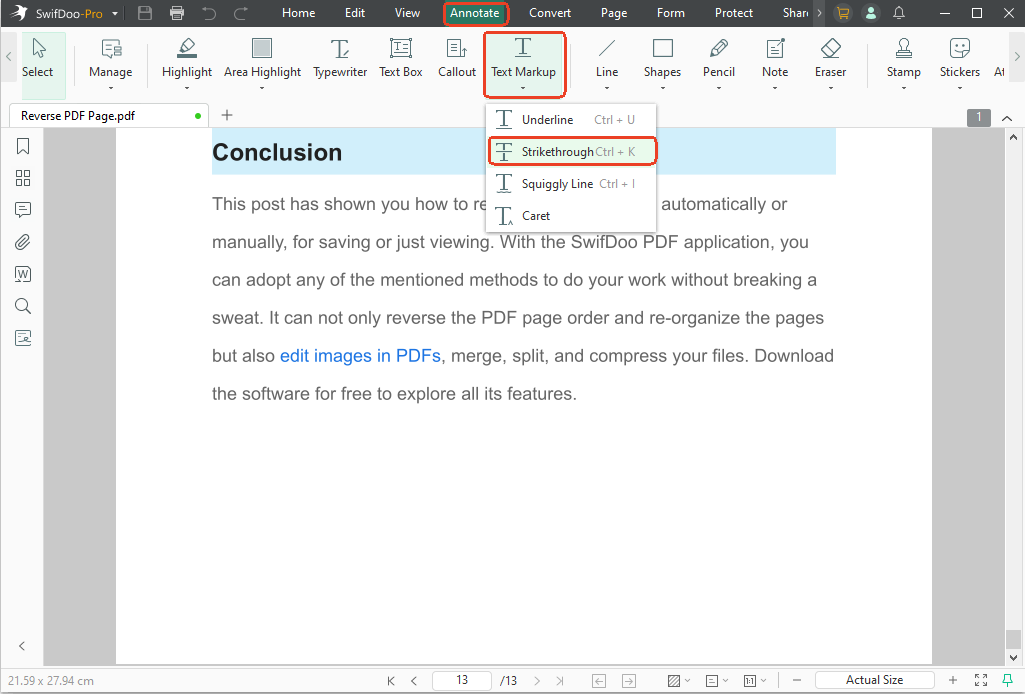Open the Word conversion sidebar icon

(23, 274)
